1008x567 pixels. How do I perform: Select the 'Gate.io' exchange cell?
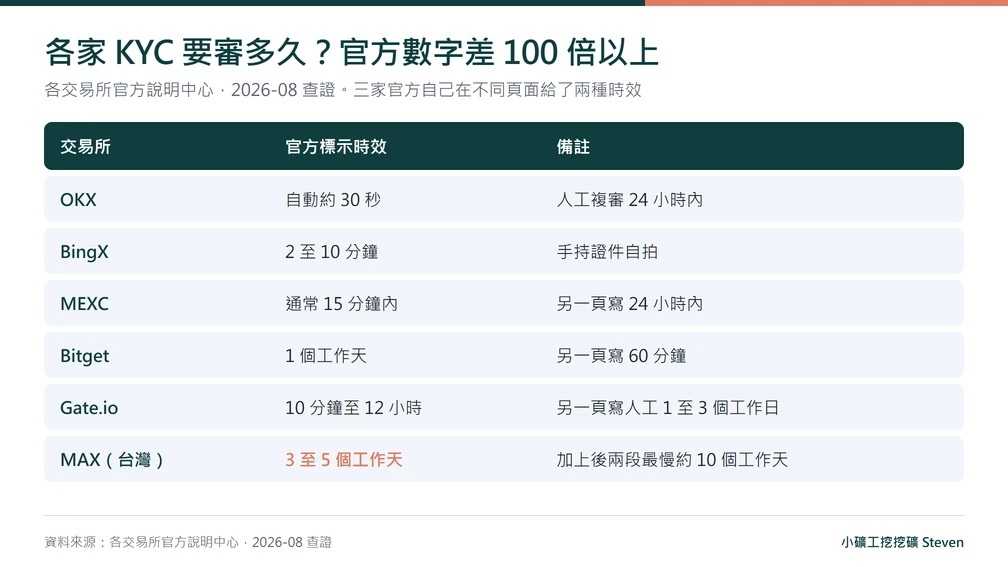click(x=89, y=408)
